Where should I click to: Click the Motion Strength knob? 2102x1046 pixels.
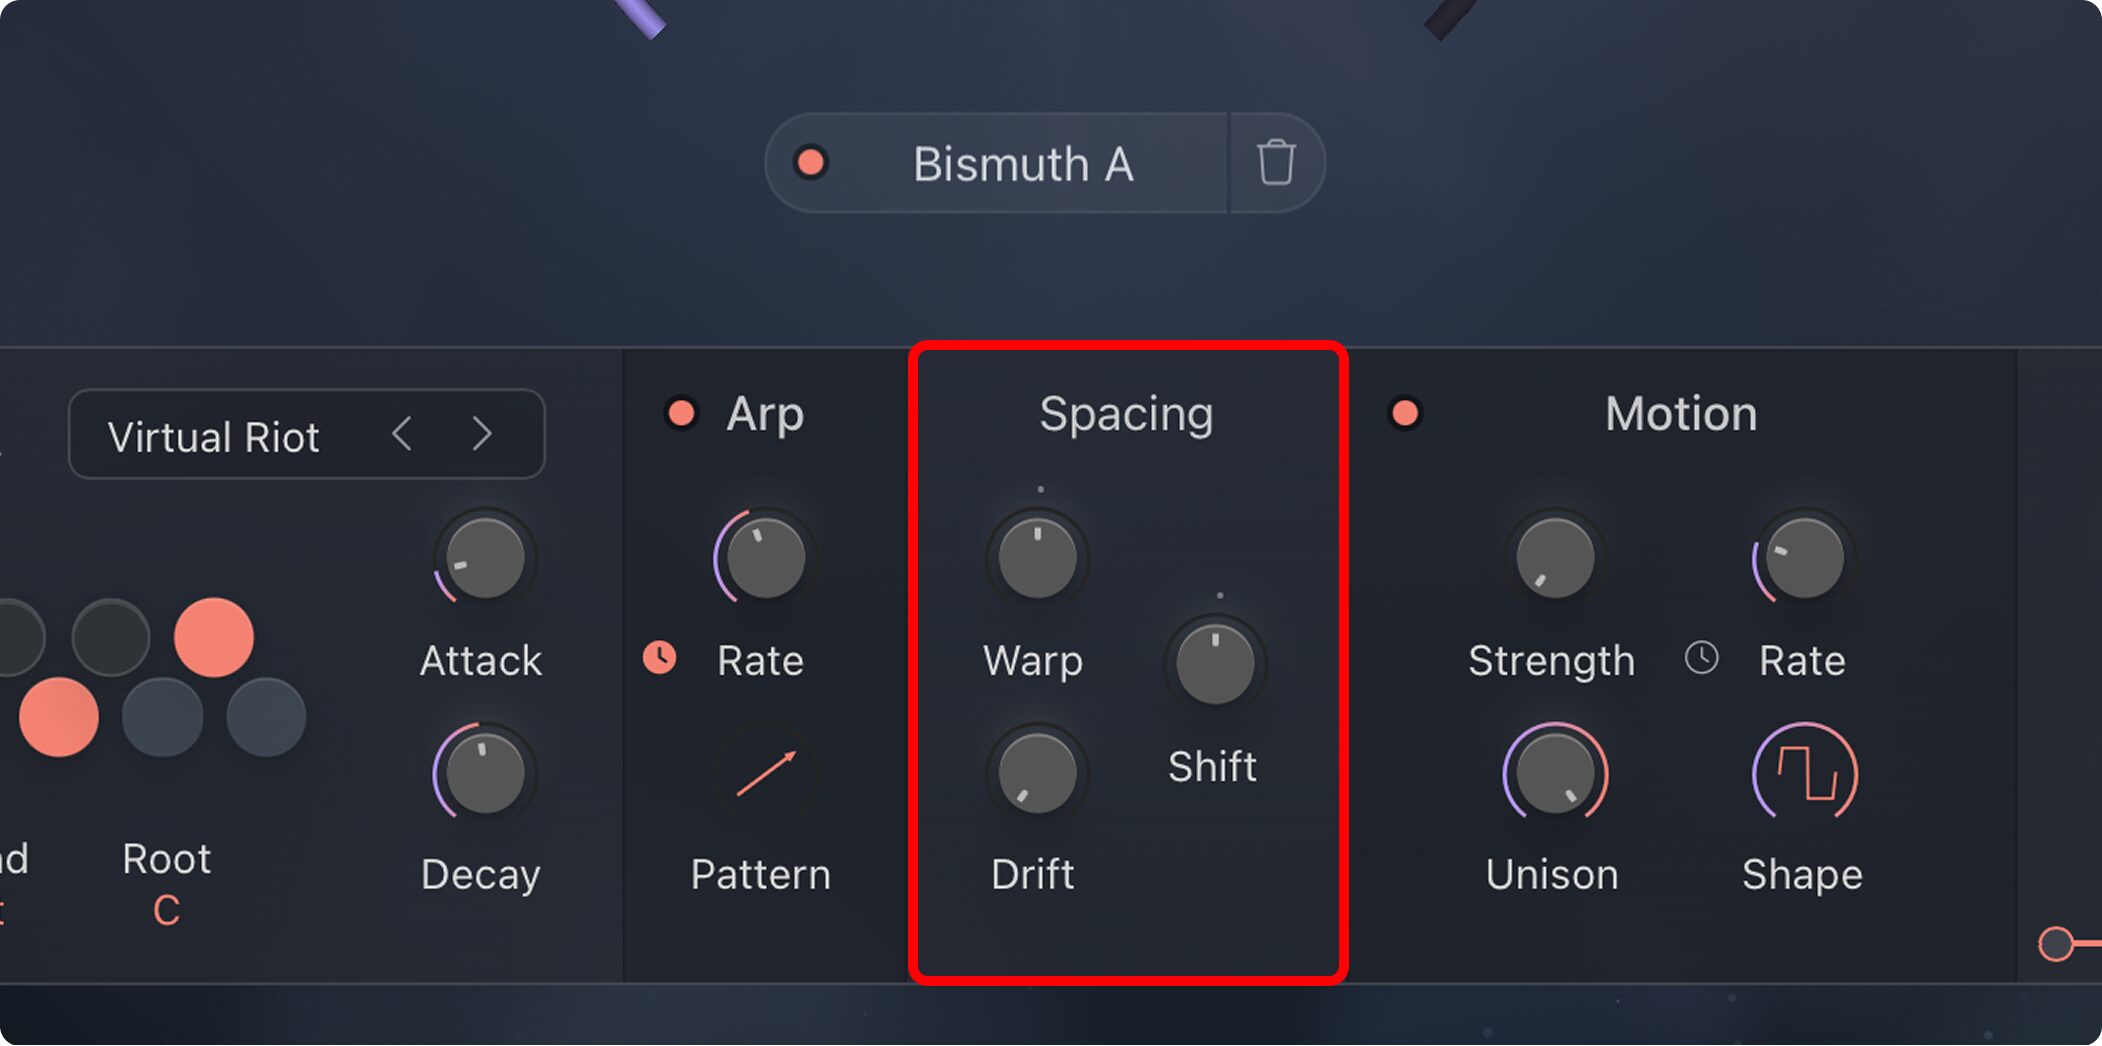pos(1555,558)
